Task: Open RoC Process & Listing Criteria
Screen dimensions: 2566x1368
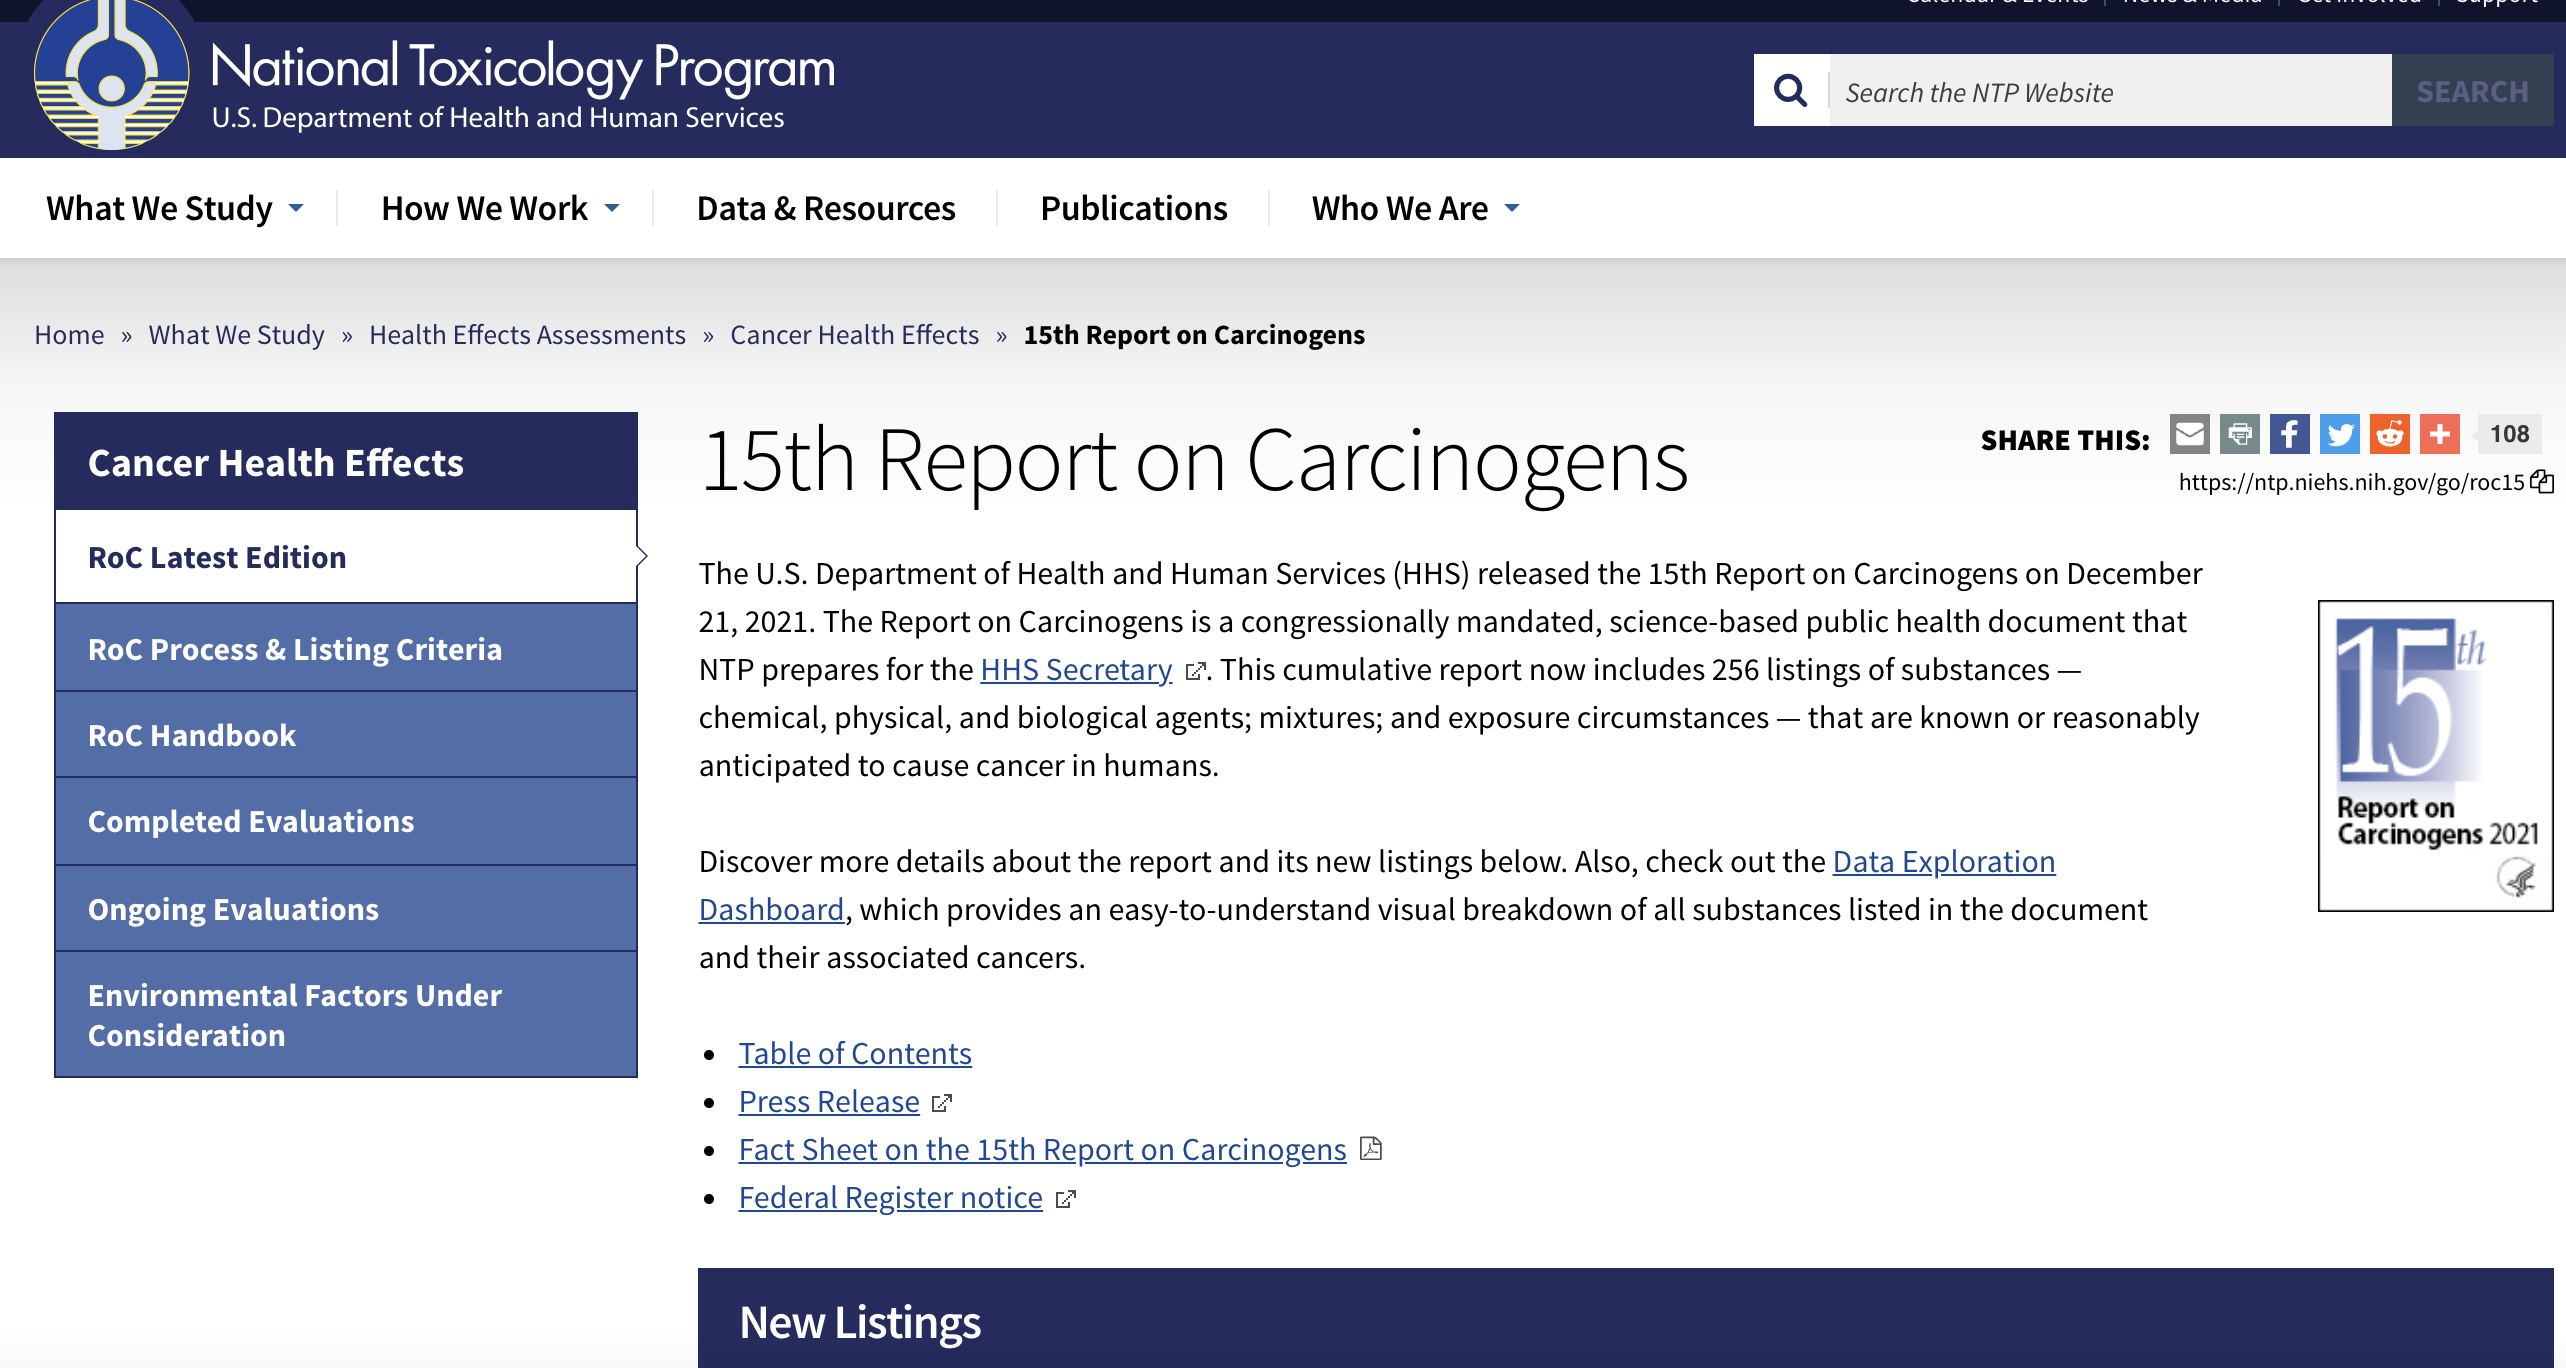Action: click(x=346, y=649)
